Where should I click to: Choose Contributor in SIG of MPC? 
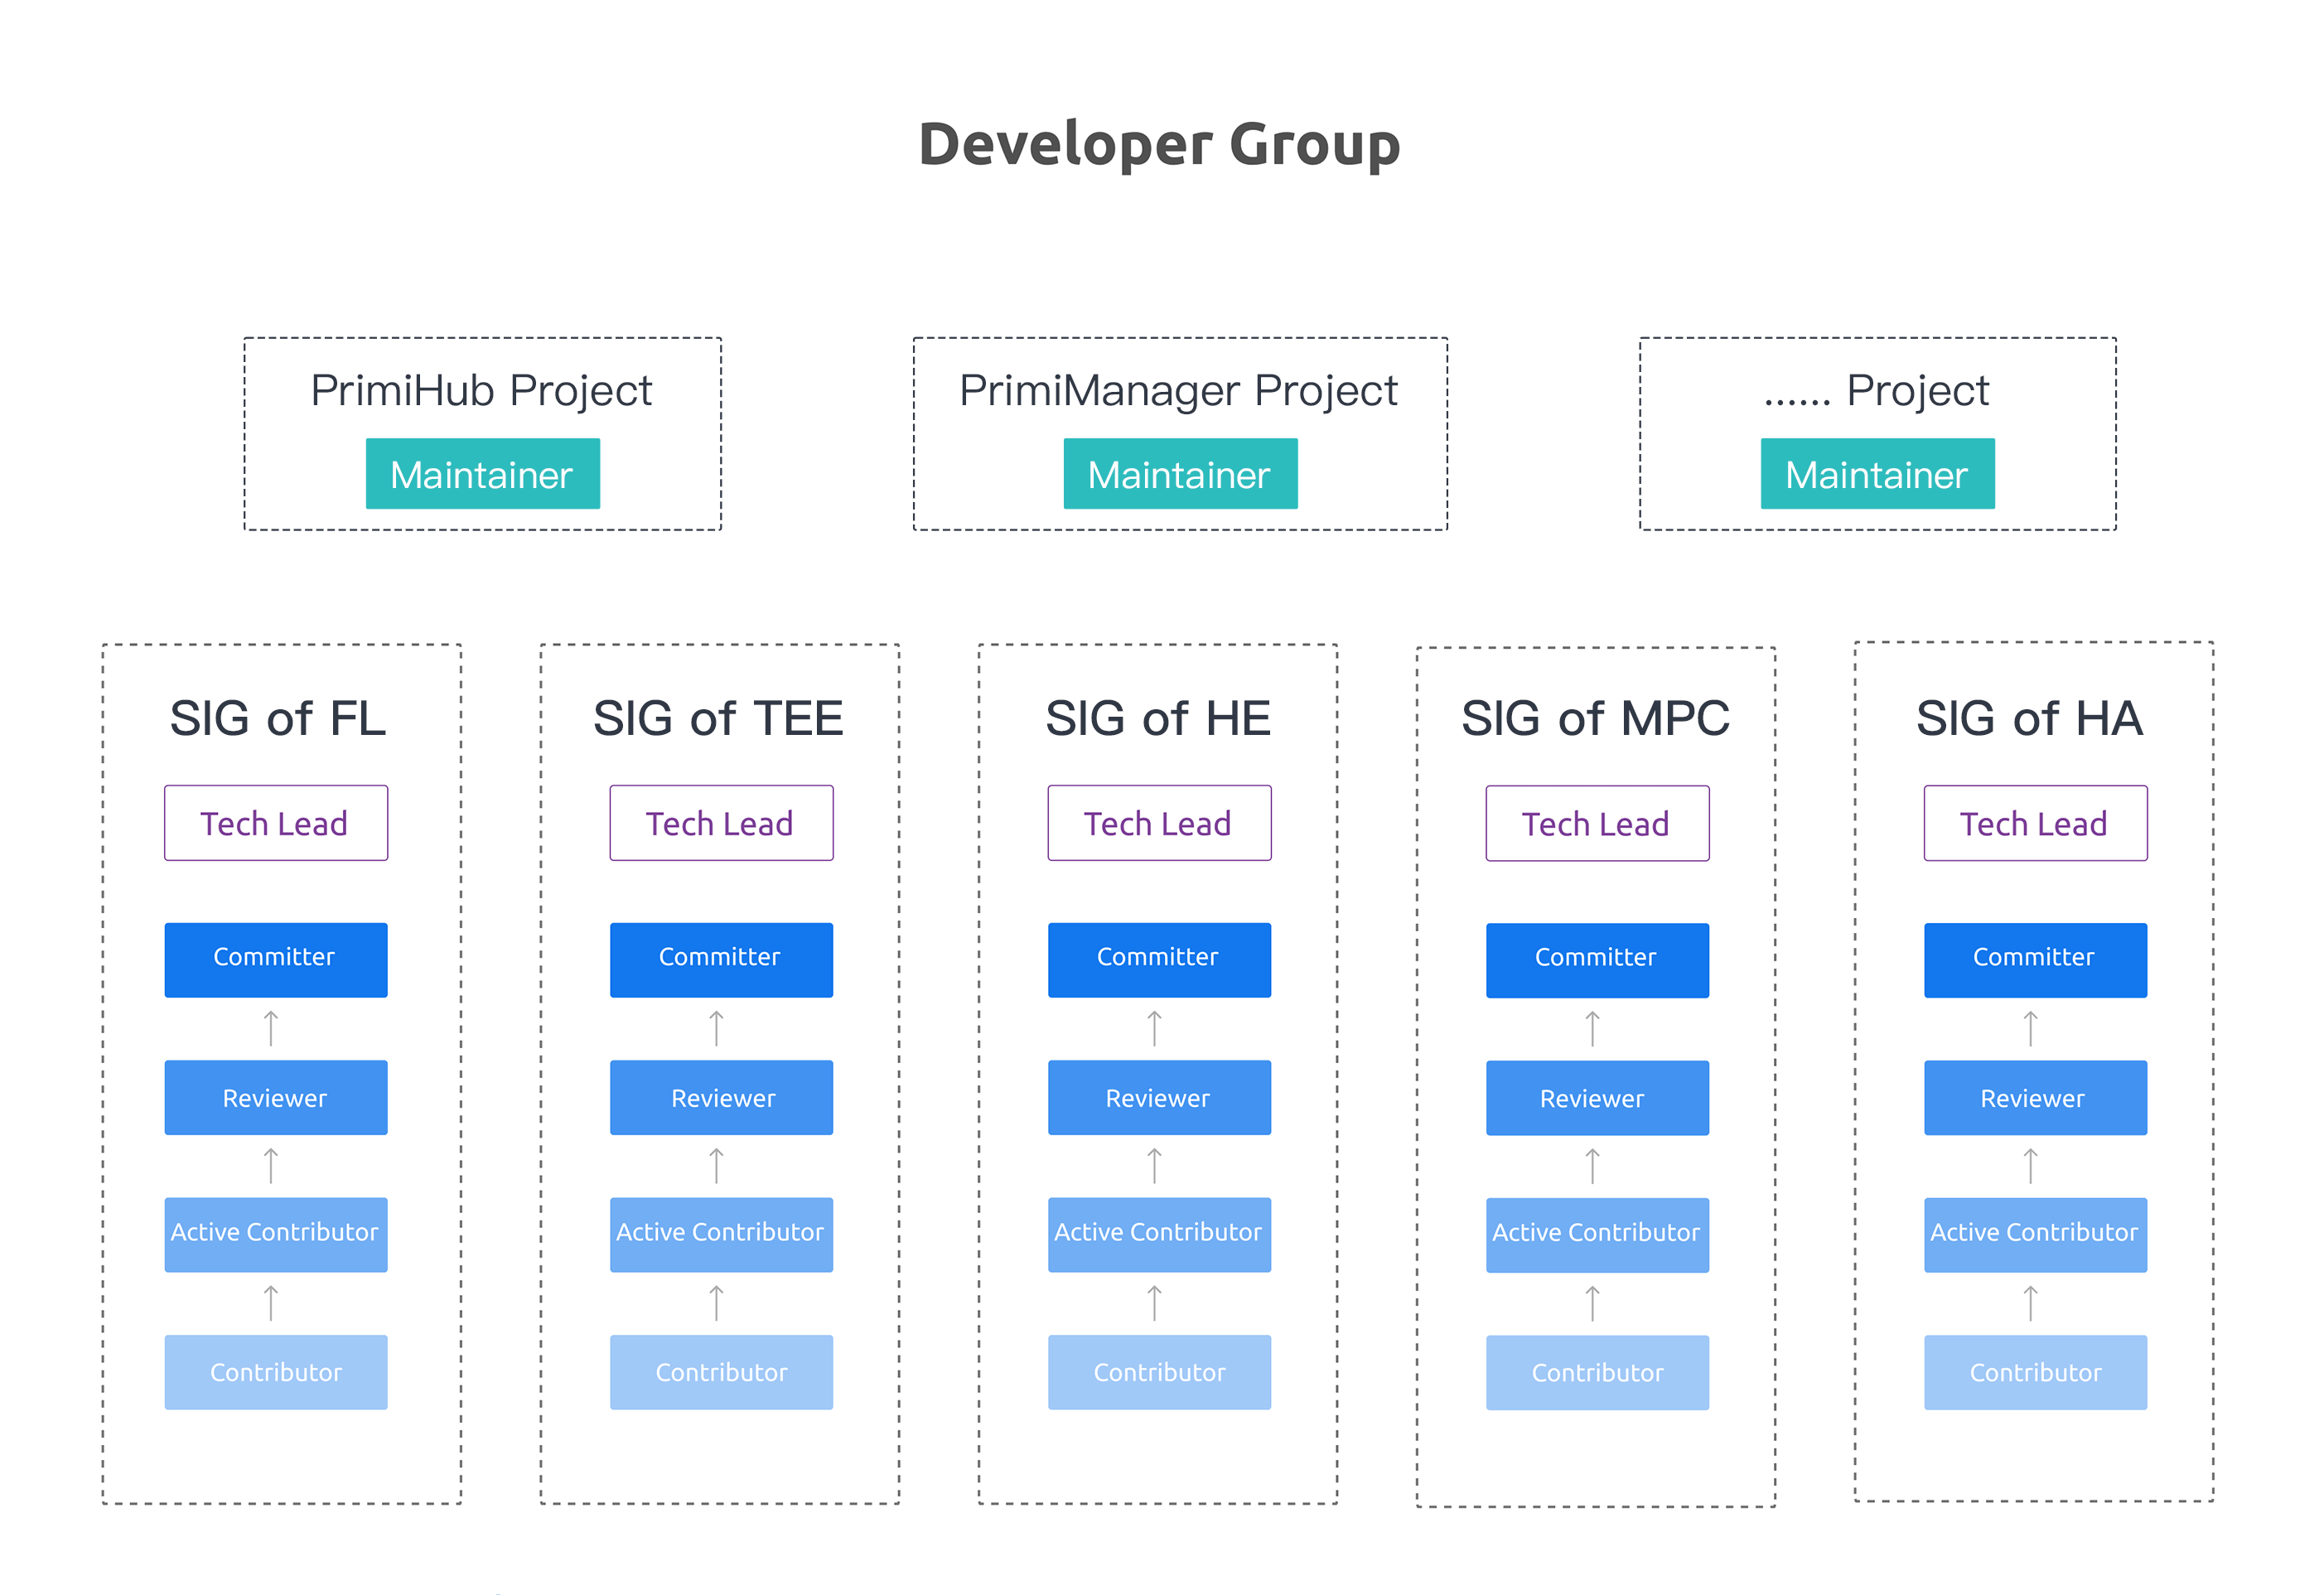click(x=1597, y=1372)
